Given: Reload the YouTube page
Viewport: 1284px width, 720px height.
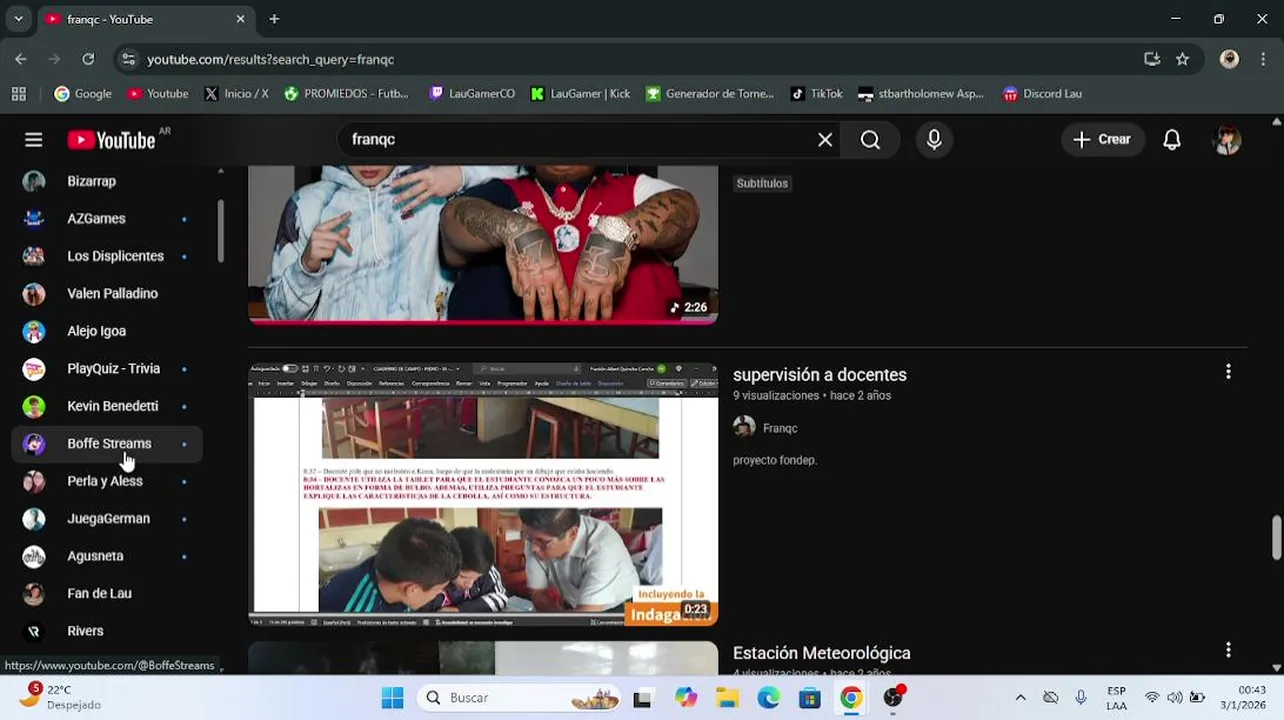Looking at the screenshot, I should pos(88,59).
